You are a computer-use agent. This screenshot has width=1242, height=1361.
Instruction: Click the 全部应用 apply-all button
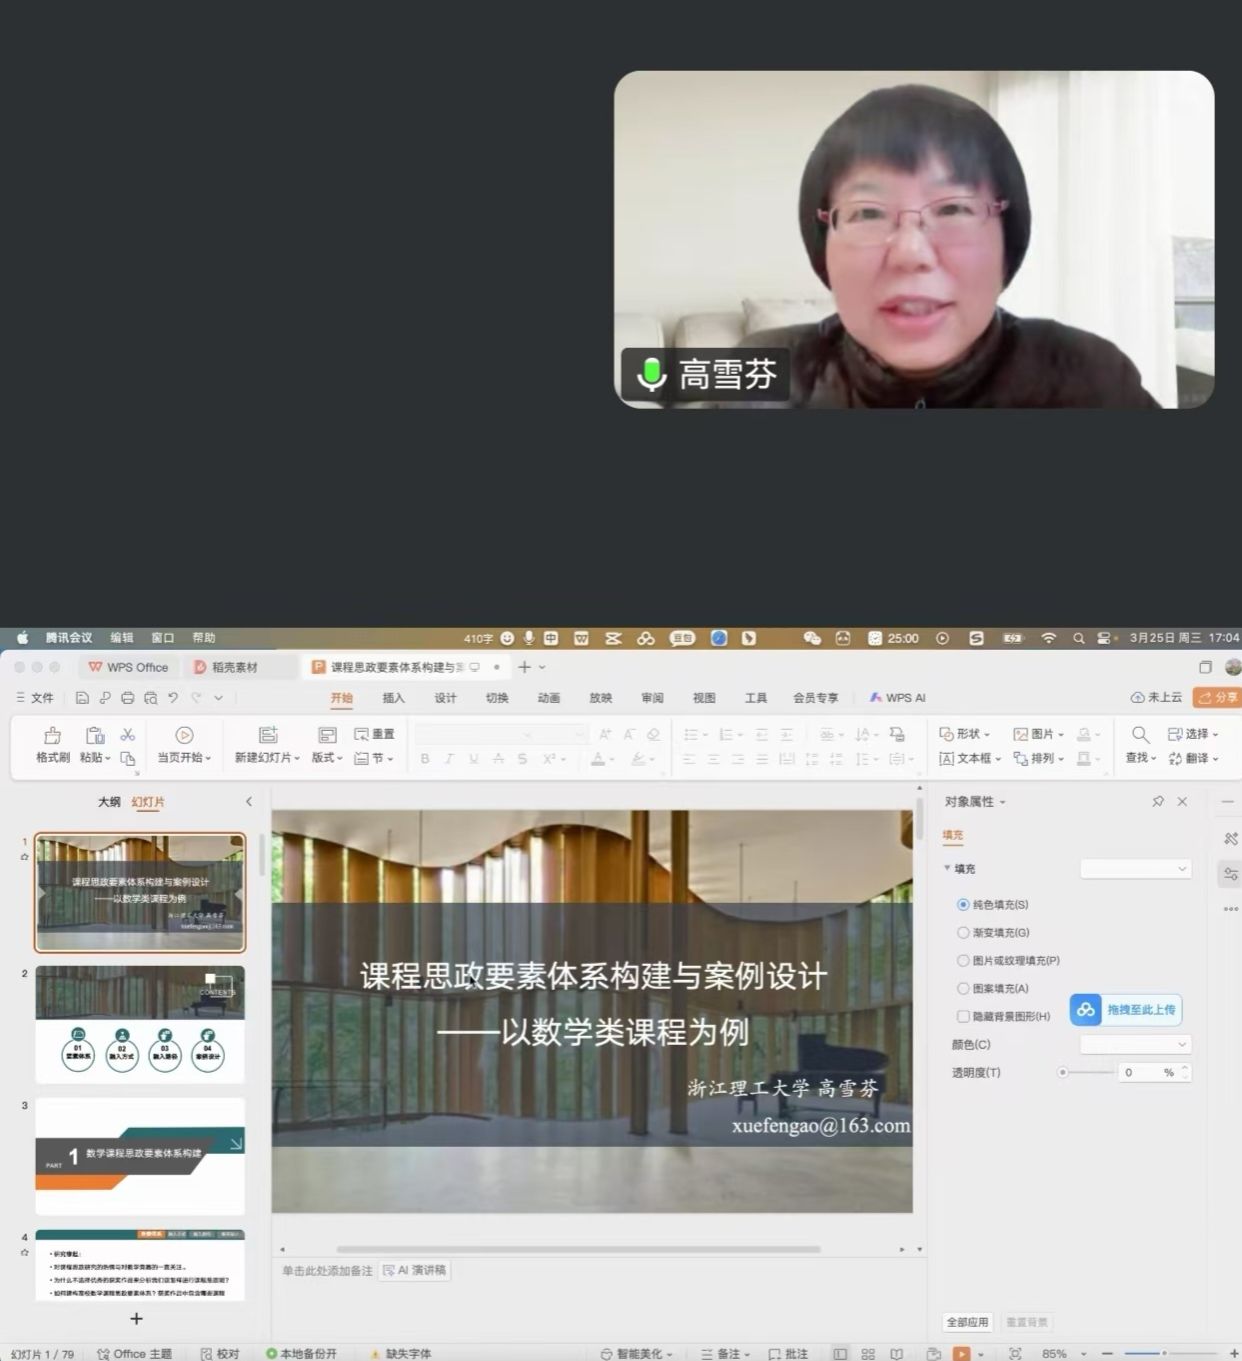point(967,1322)
